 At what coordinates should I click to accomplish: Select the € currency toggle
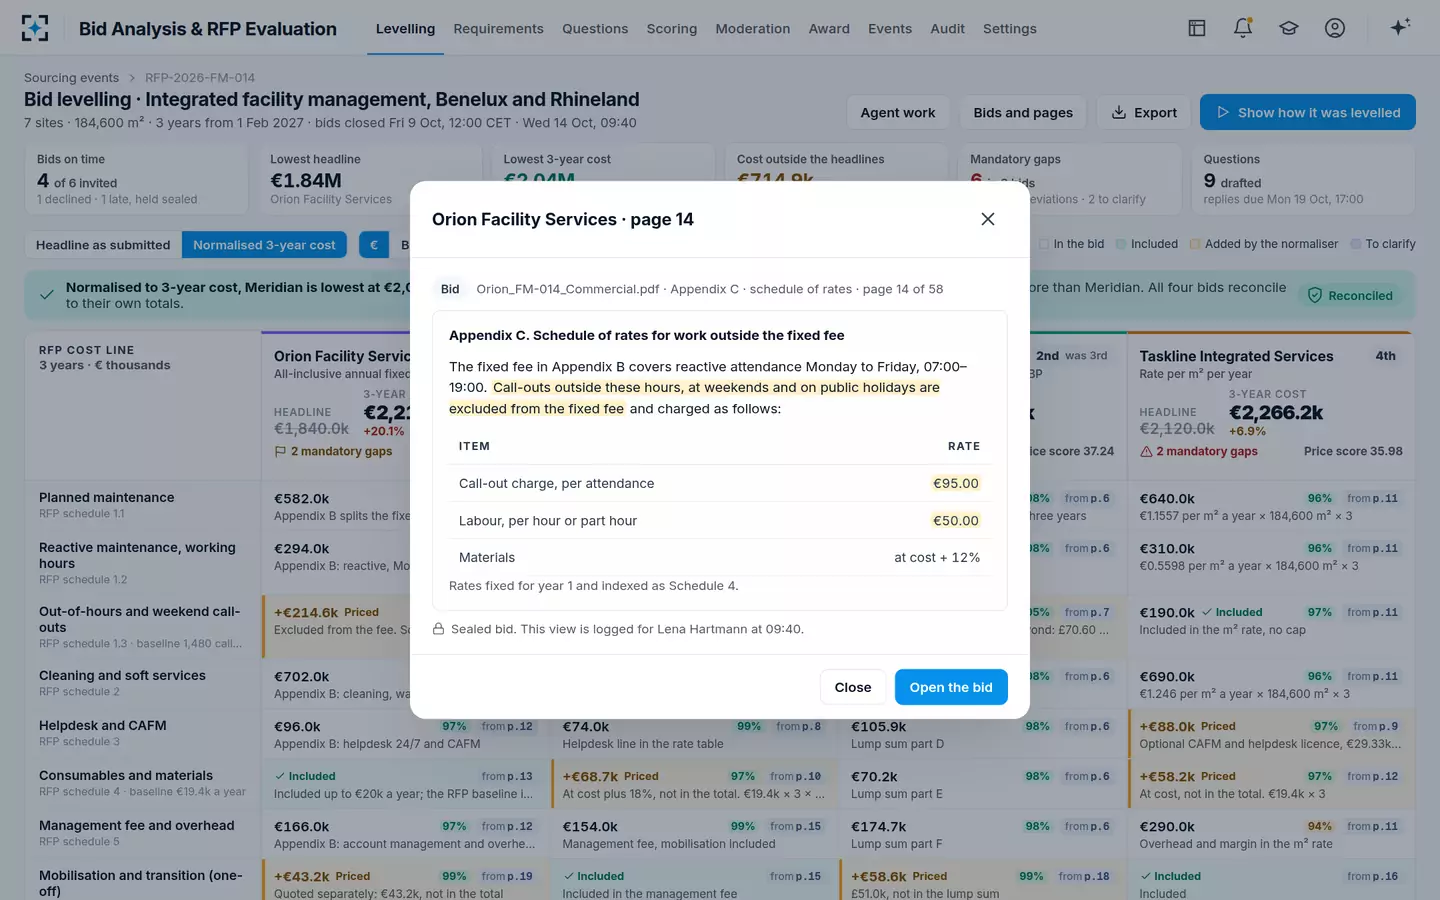pyautogui.click(x=374, y=245)
